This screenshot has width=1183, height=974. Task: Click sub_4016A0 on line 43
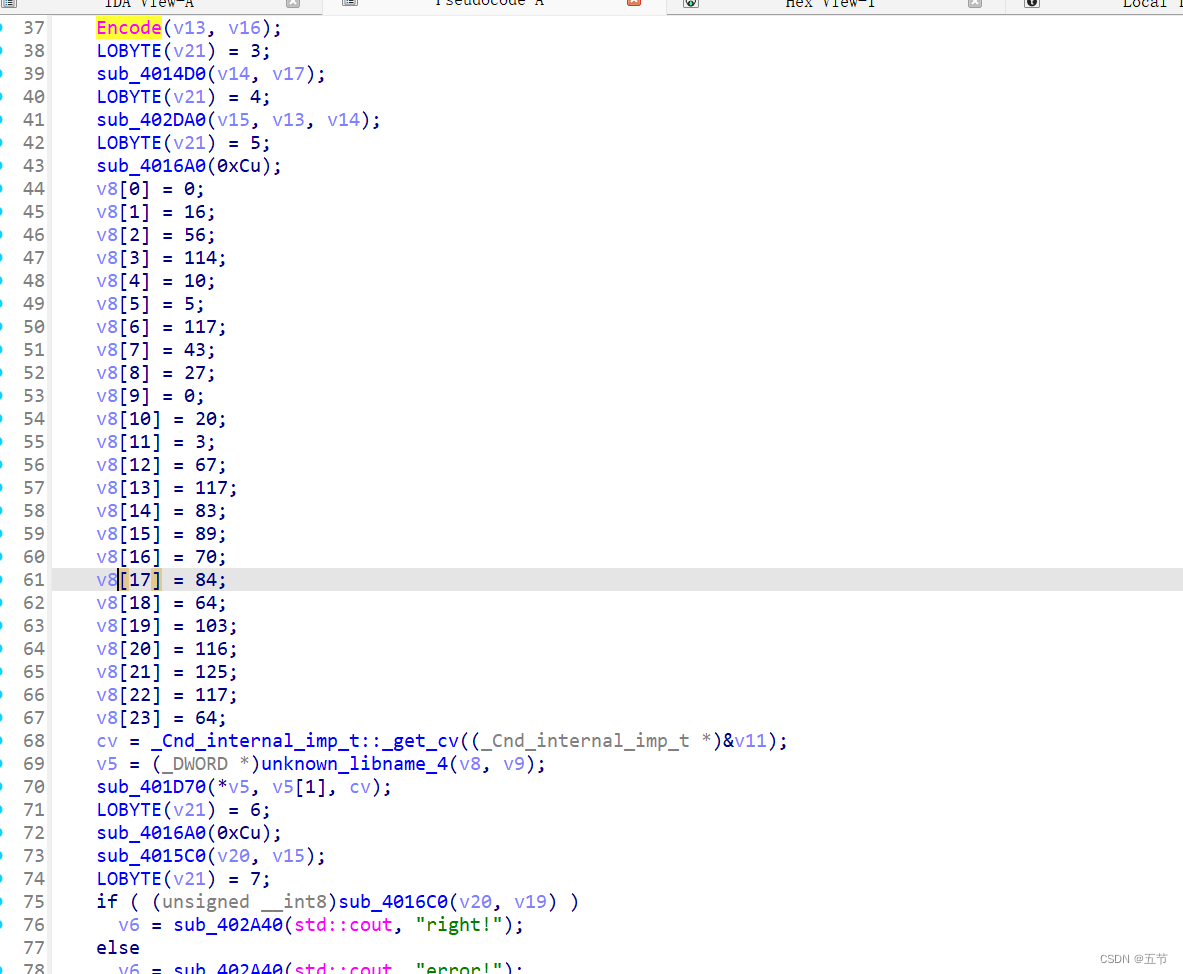pos(151,166)
